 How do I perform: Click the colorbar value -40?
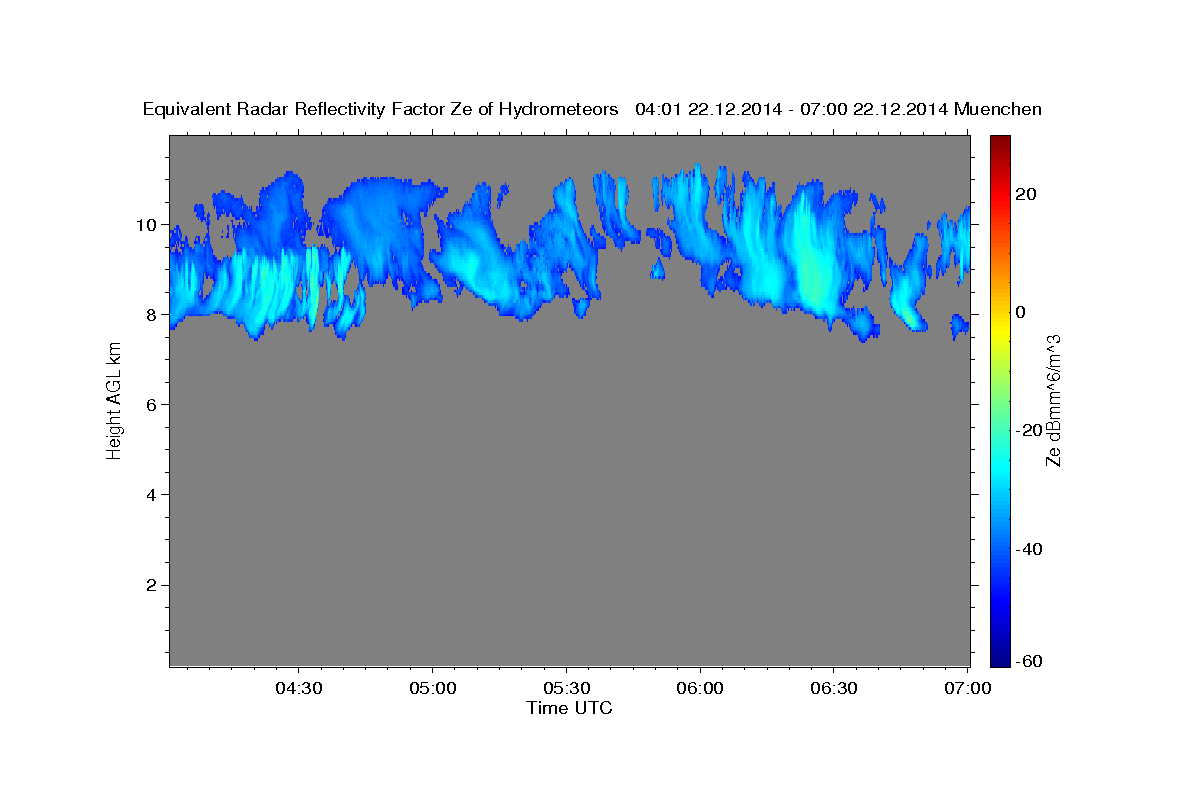(x=1029, y=548)
